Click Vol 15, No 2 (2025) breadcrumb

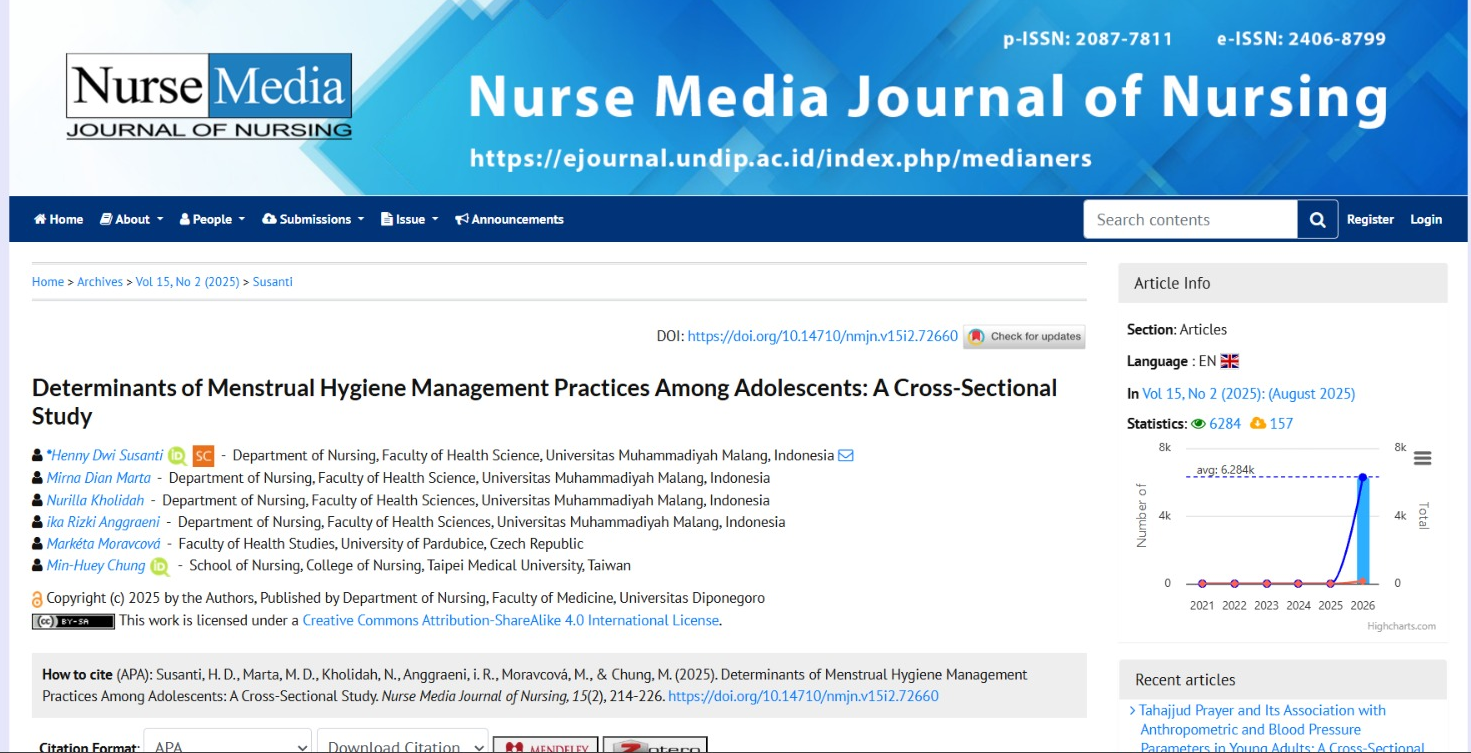[x=188, y=282]
